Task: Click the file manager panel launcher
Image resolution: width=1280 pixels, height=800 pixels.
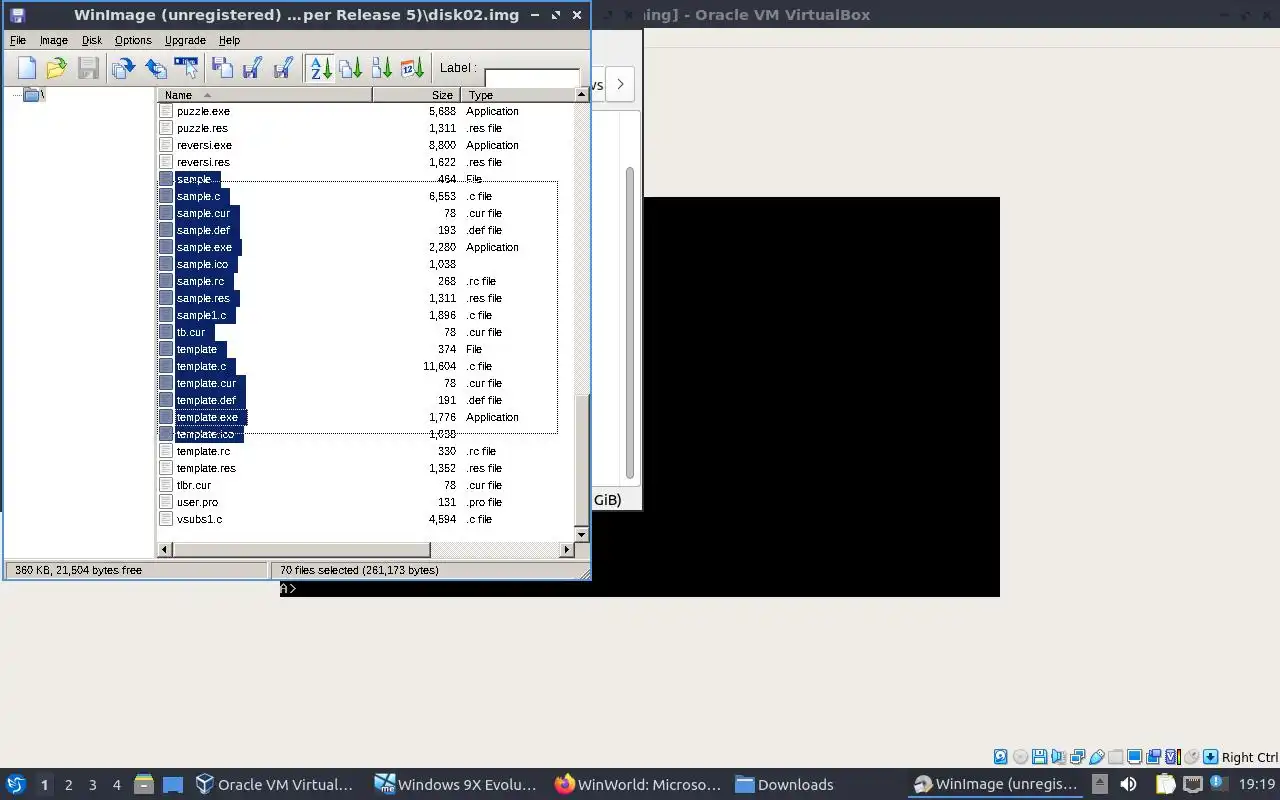Action: tap(143, 784)
